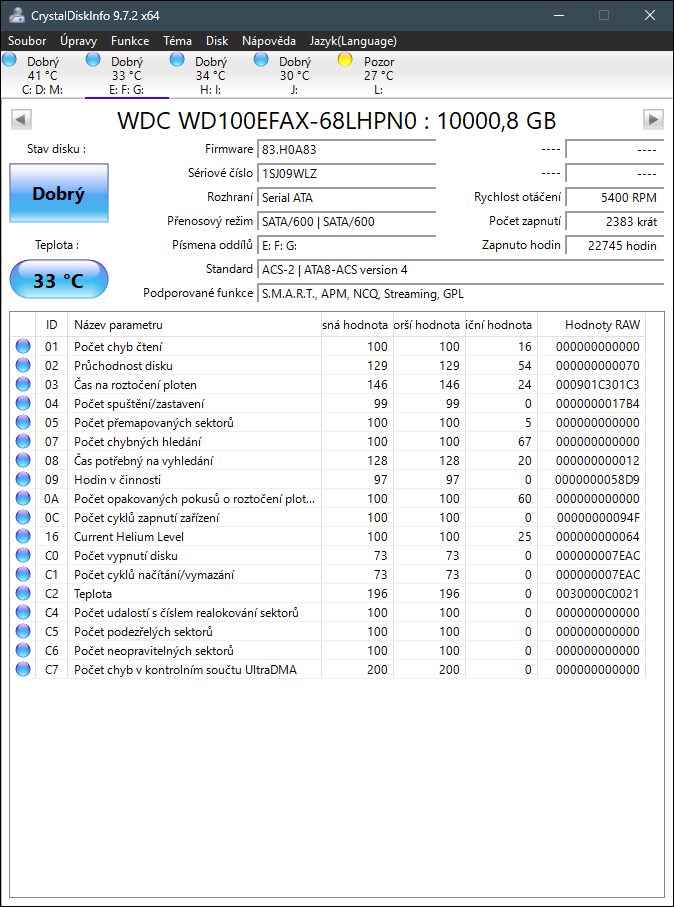
Task: Open the Jazyk(Language) menu
Action: pos(353,41)
